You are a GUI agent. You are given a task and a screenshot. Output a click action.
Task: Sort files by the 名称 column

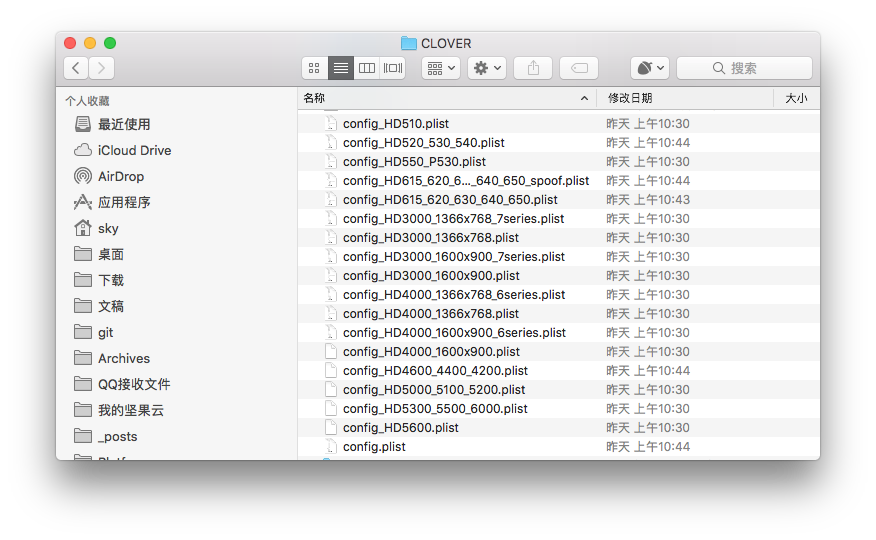pyautogui.click(x=447, y=98)
